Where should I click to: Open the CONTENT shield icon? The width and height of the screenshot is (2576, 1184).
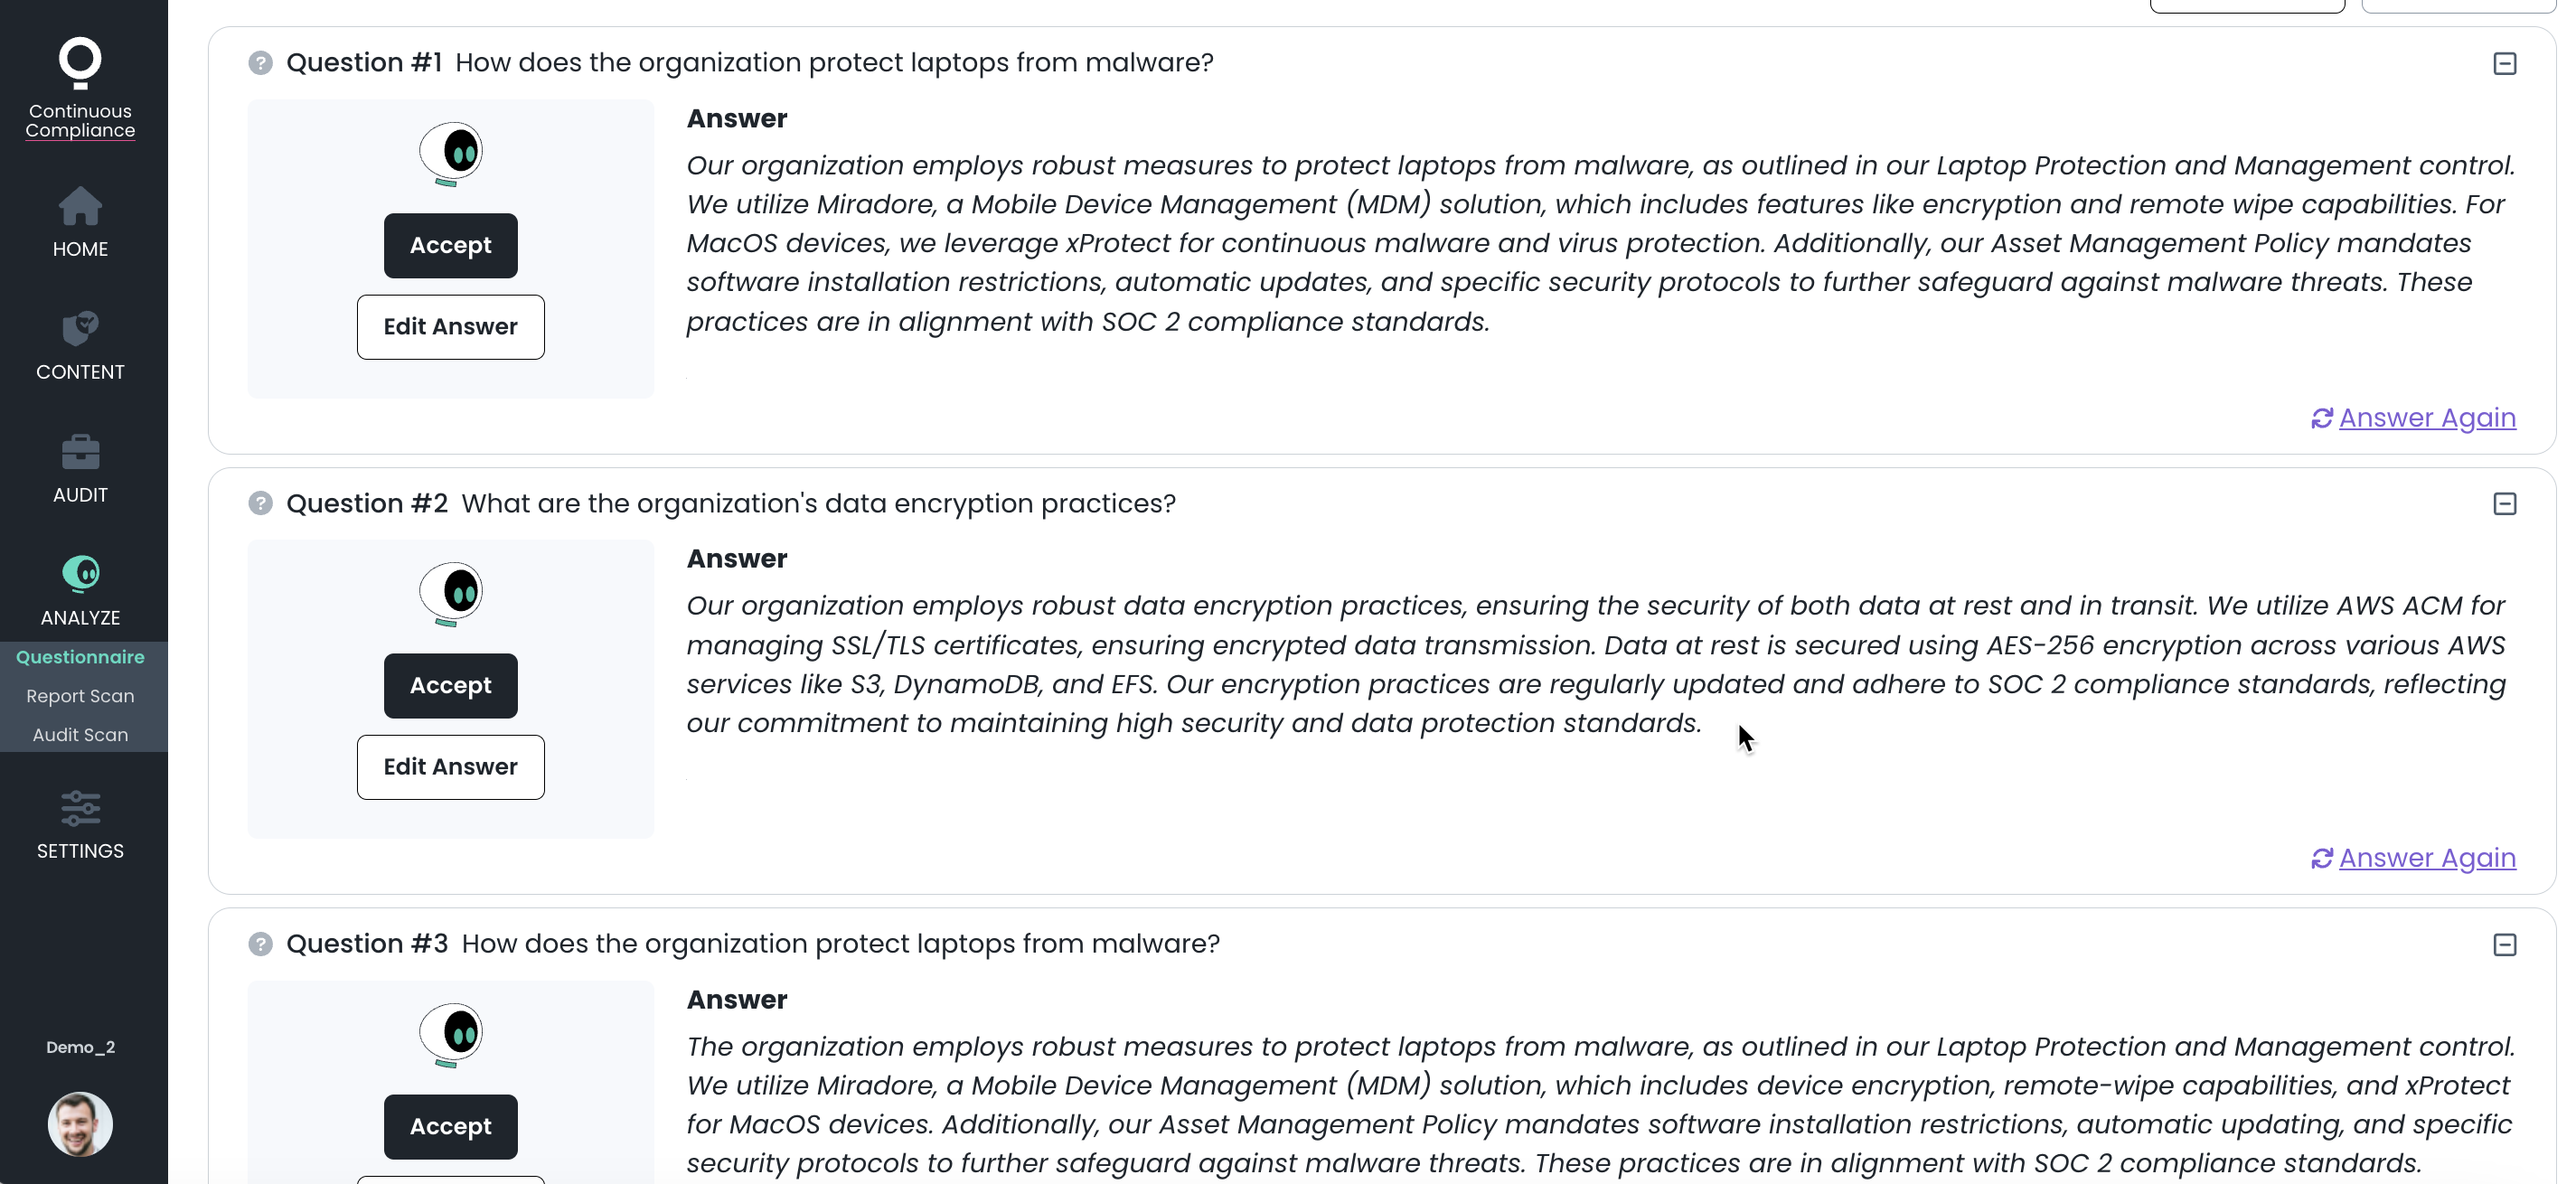[x=80, y=328]
